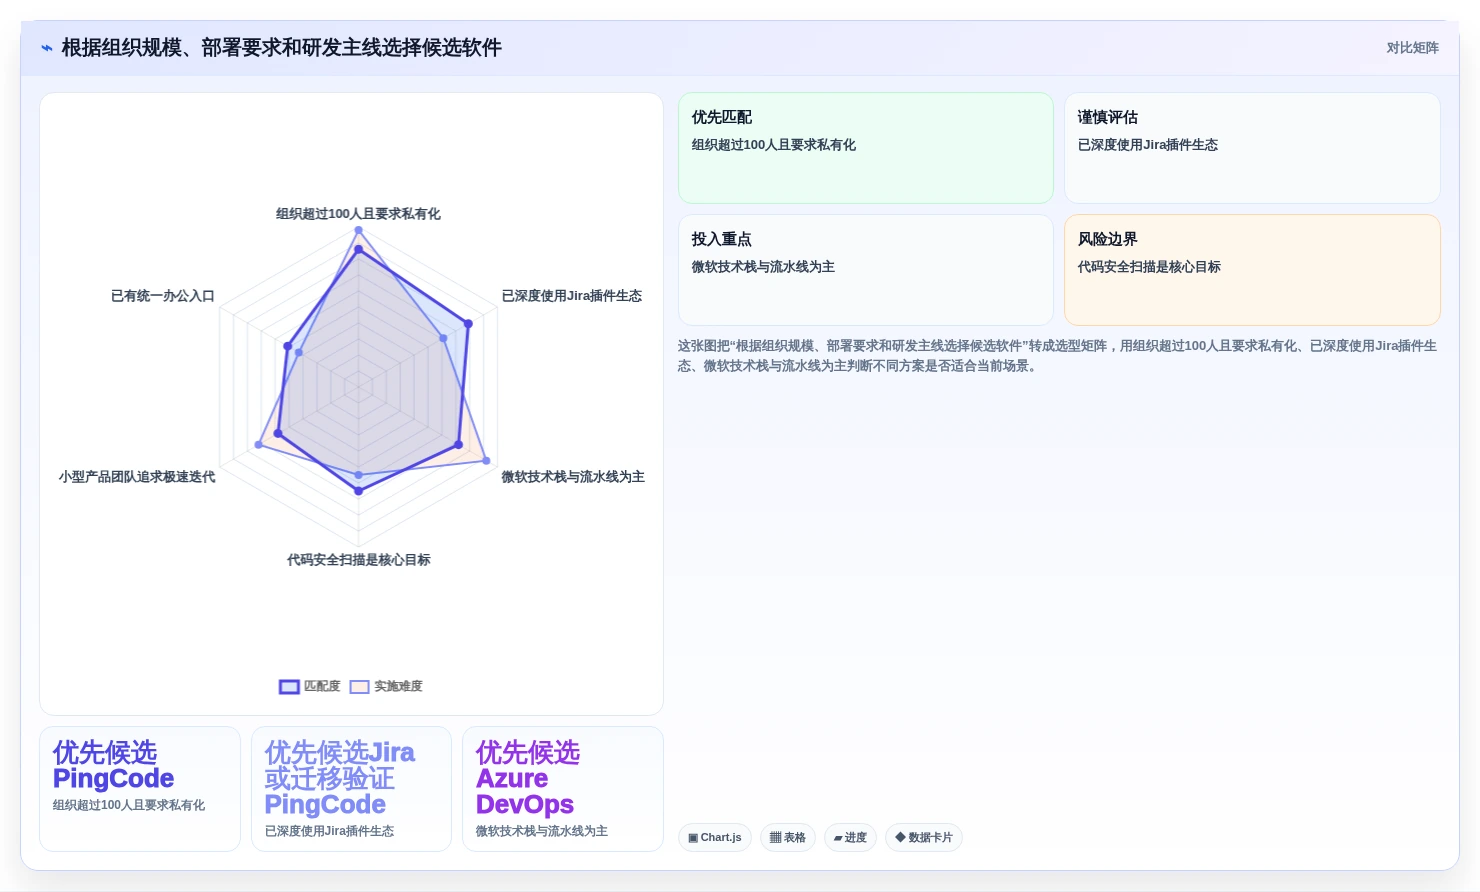Click the radar axis label 已深度使用Jira插件生态
Viewport: 1480px width, 892px height.
[x=572, y=296]
